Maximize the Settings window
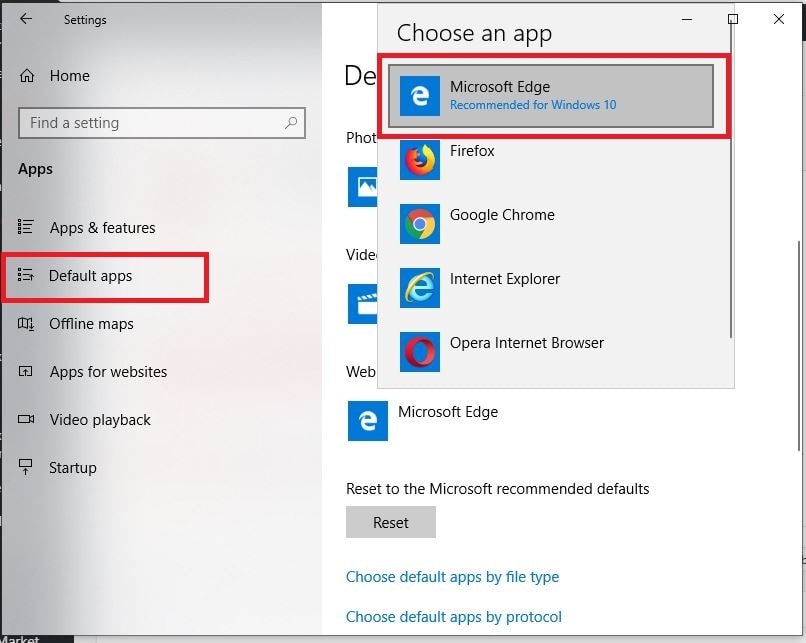Image resolution: width=806 pixels, height=643 pixels. pyautogui.click(x=733, y=20)
